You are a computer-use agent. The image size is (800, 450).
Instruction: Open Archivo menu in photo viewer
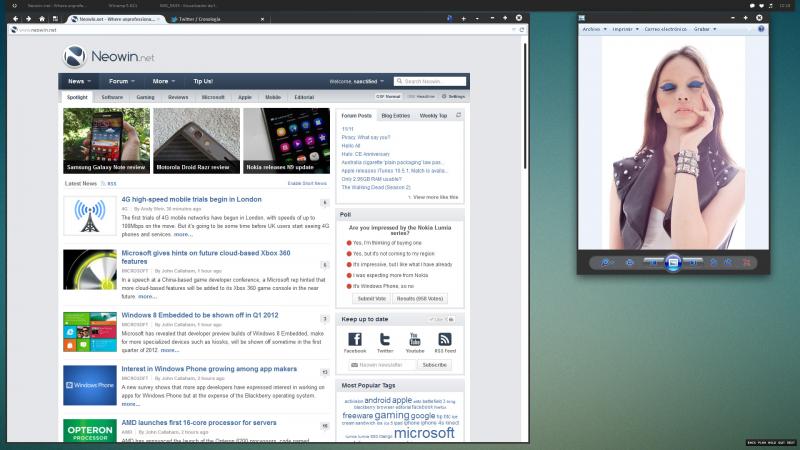pyautogui.click(x=594, y=29)
